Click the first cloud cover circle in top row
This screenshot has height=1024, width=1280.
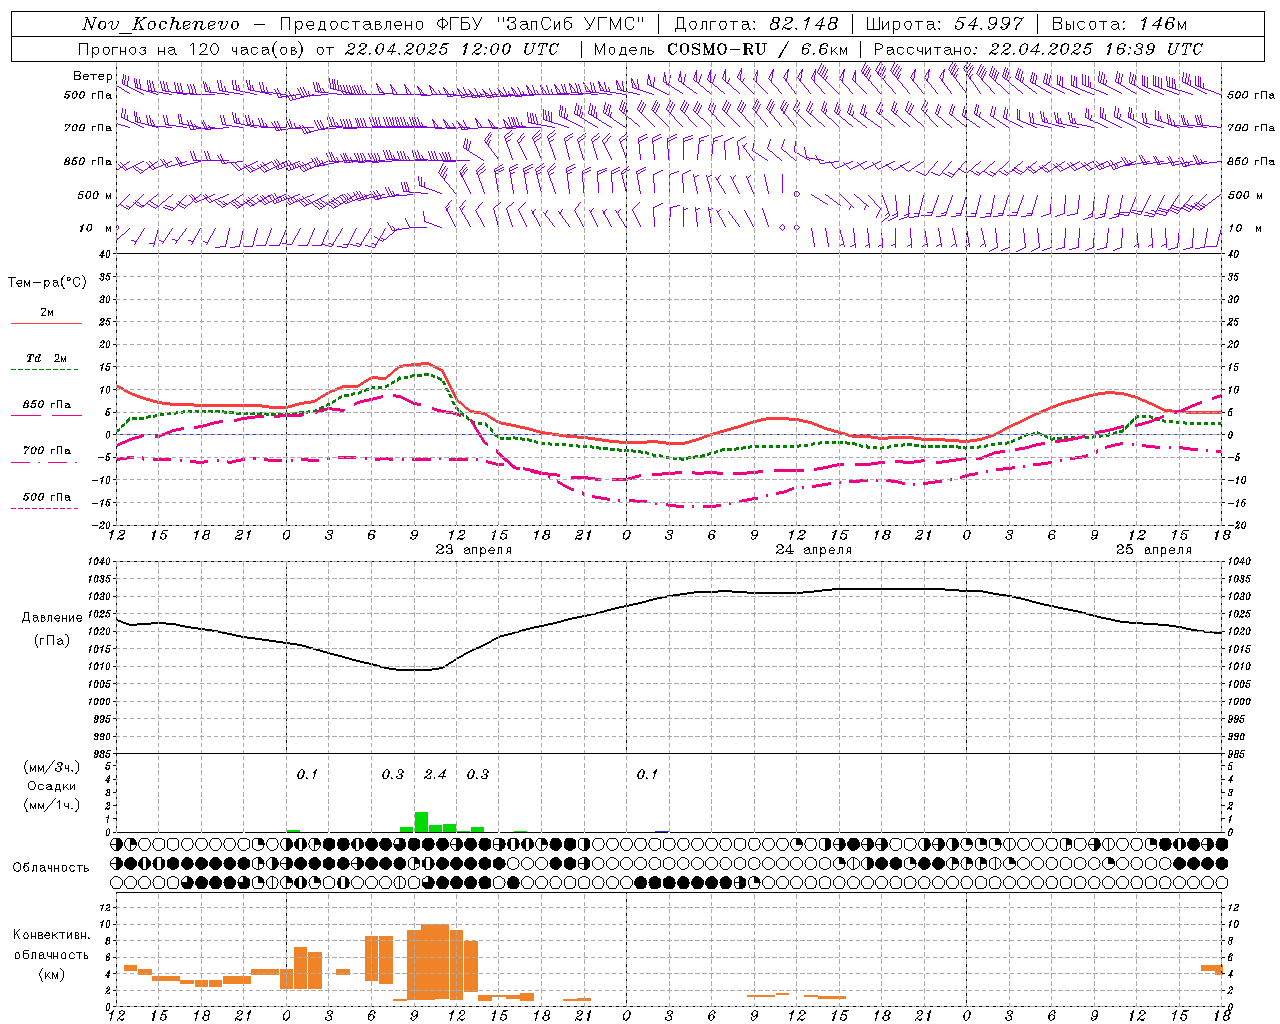click(x=117, y=844)
